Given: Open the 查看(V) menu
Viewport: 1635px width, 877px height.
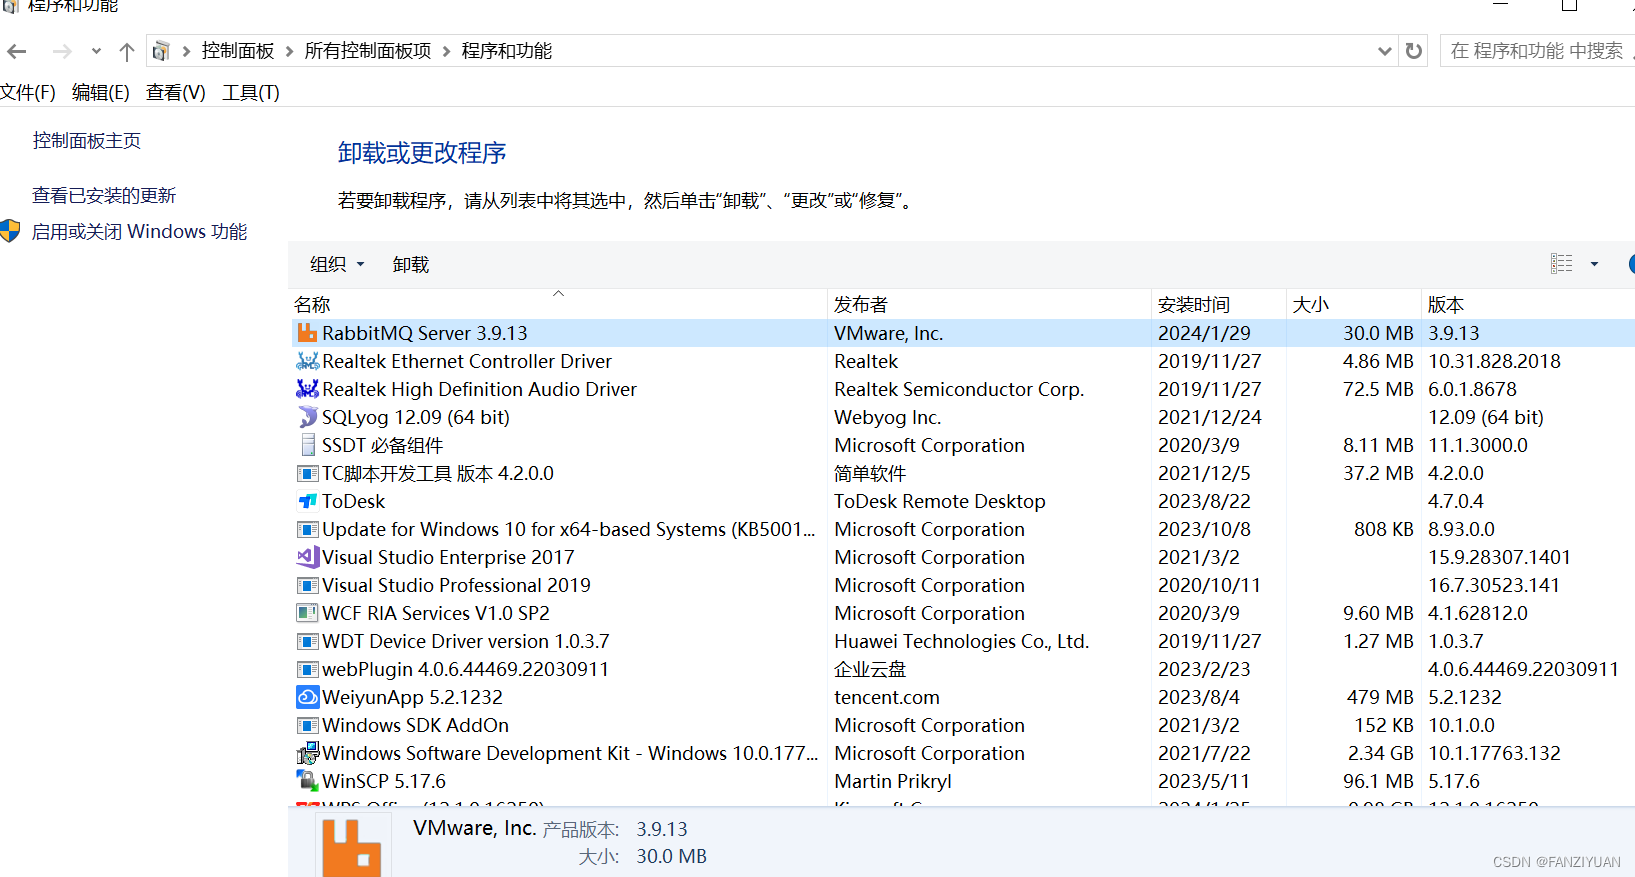Looking at the screenshot, I should coord(176,93).
